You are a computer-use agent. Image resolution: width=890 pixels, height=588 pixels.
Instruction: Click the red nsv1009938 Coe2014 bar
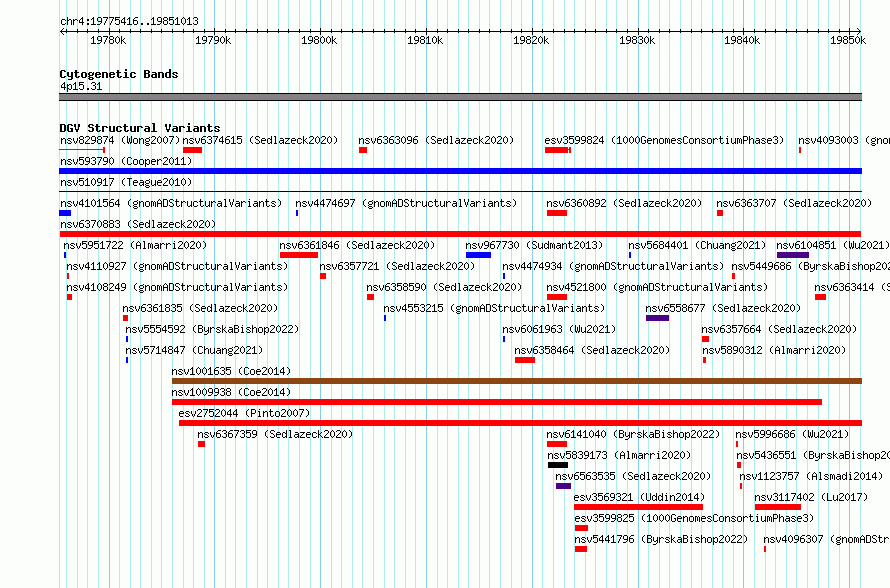[497, 402]
